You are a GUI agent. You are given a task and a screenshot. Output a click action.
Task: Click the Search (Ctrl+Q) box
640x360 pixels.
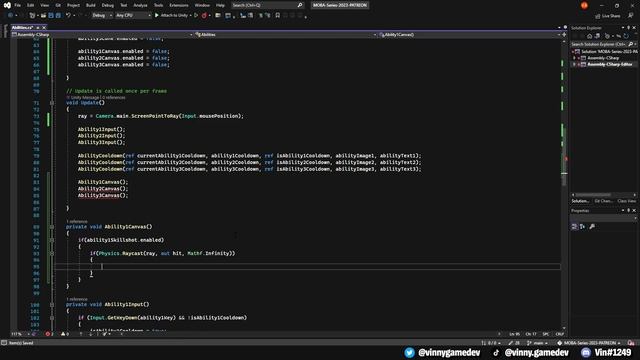[267, 5]
